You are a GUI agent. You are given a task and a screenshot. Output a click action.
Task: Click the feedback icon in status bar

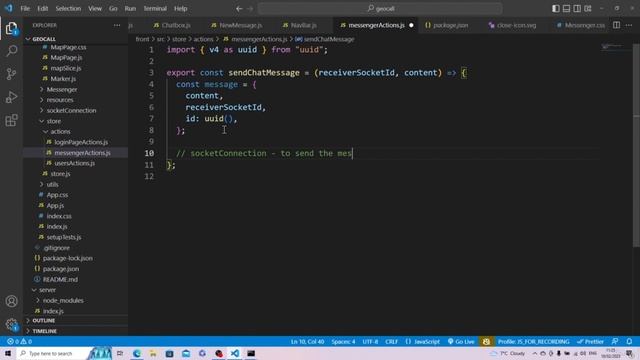pyautogui.click(x=615, y=342)
